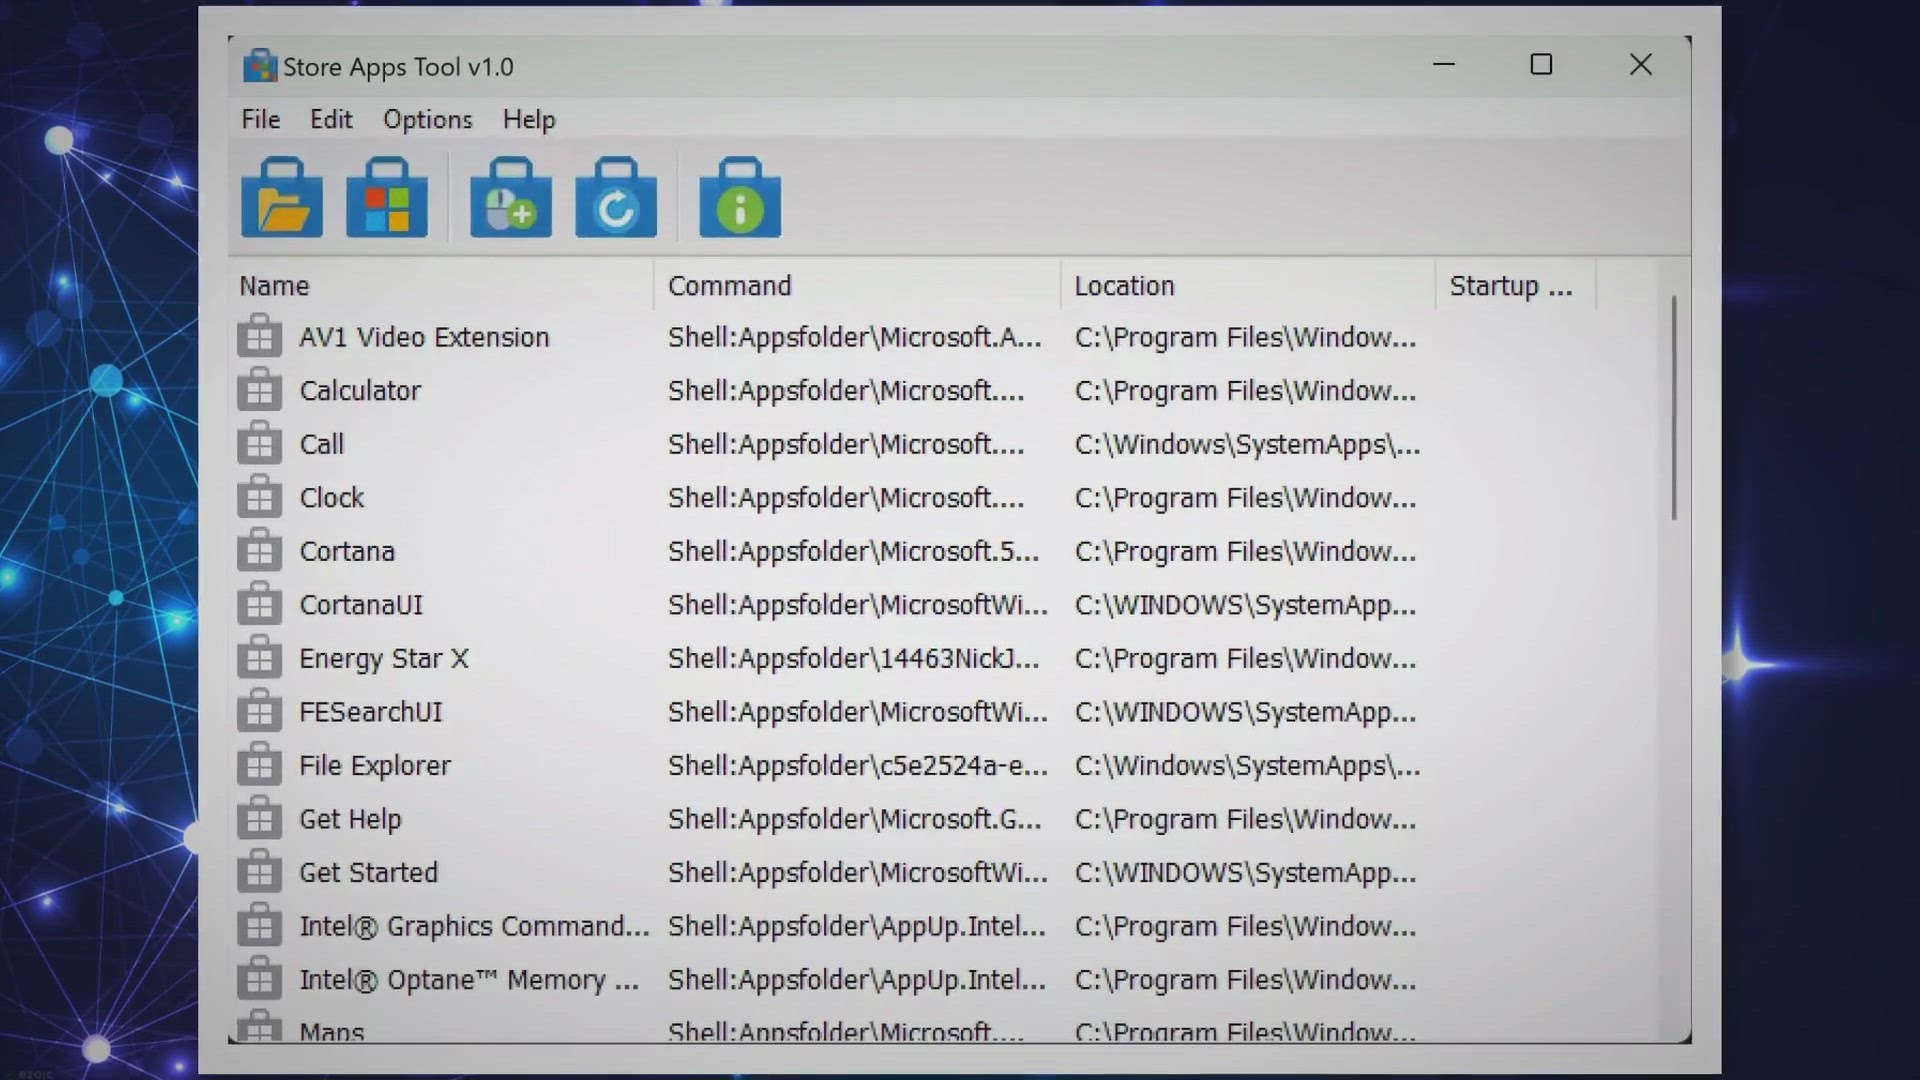Click the bag icon beside Call

[x=259, y=443]
